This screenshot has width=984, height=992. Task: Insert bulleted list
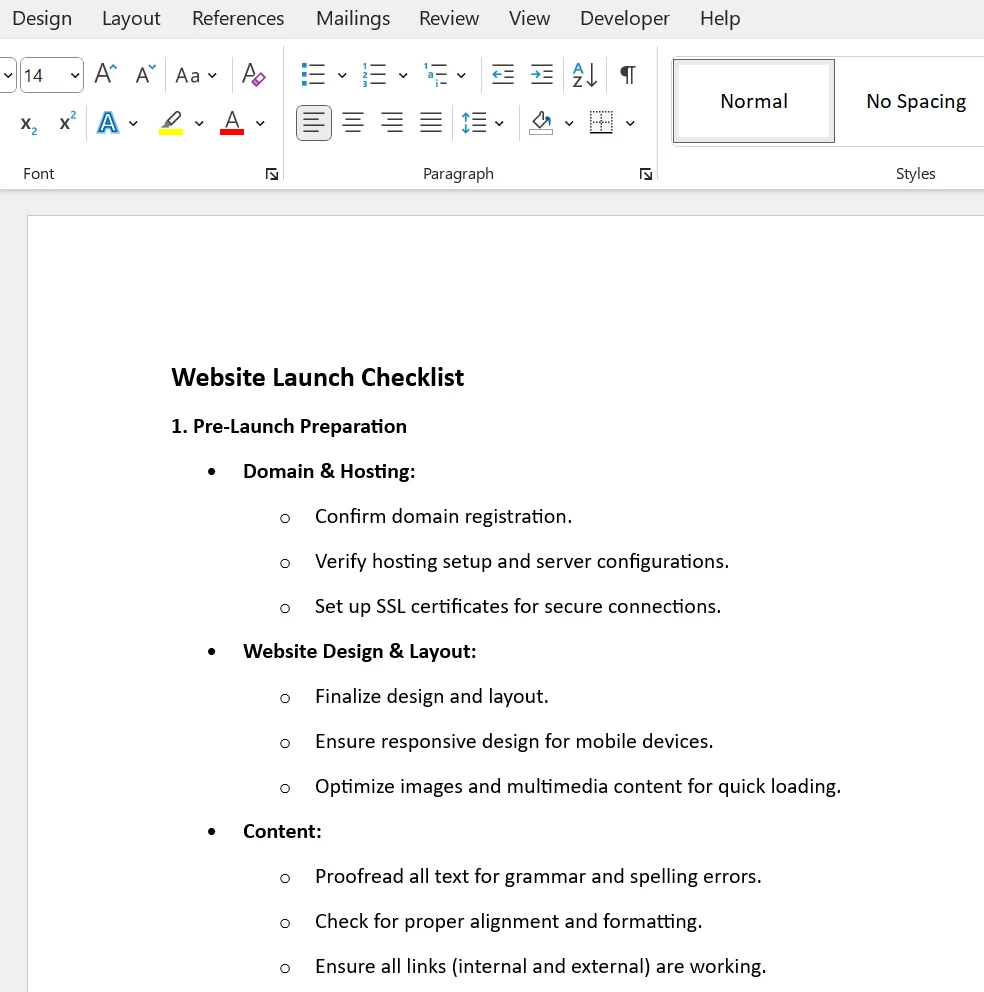point(313,75)
